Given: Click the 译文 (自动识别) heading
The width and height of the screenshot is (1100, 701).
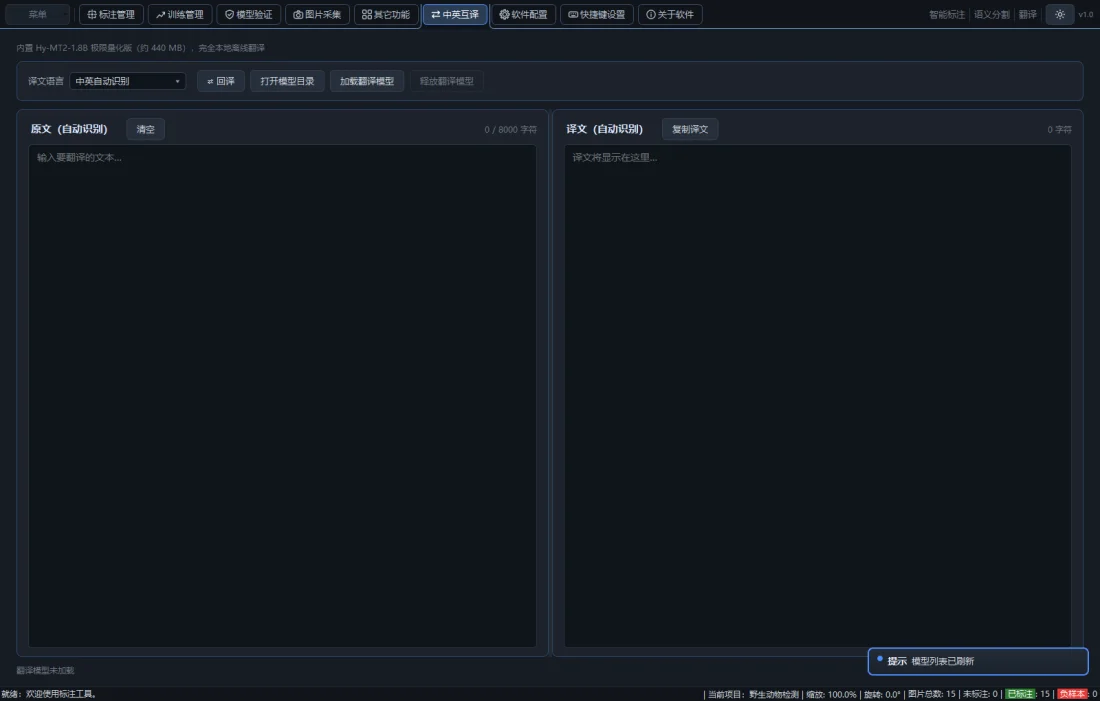Looking at the screenshot, I should pyautogui.click(x=605, y=129).
